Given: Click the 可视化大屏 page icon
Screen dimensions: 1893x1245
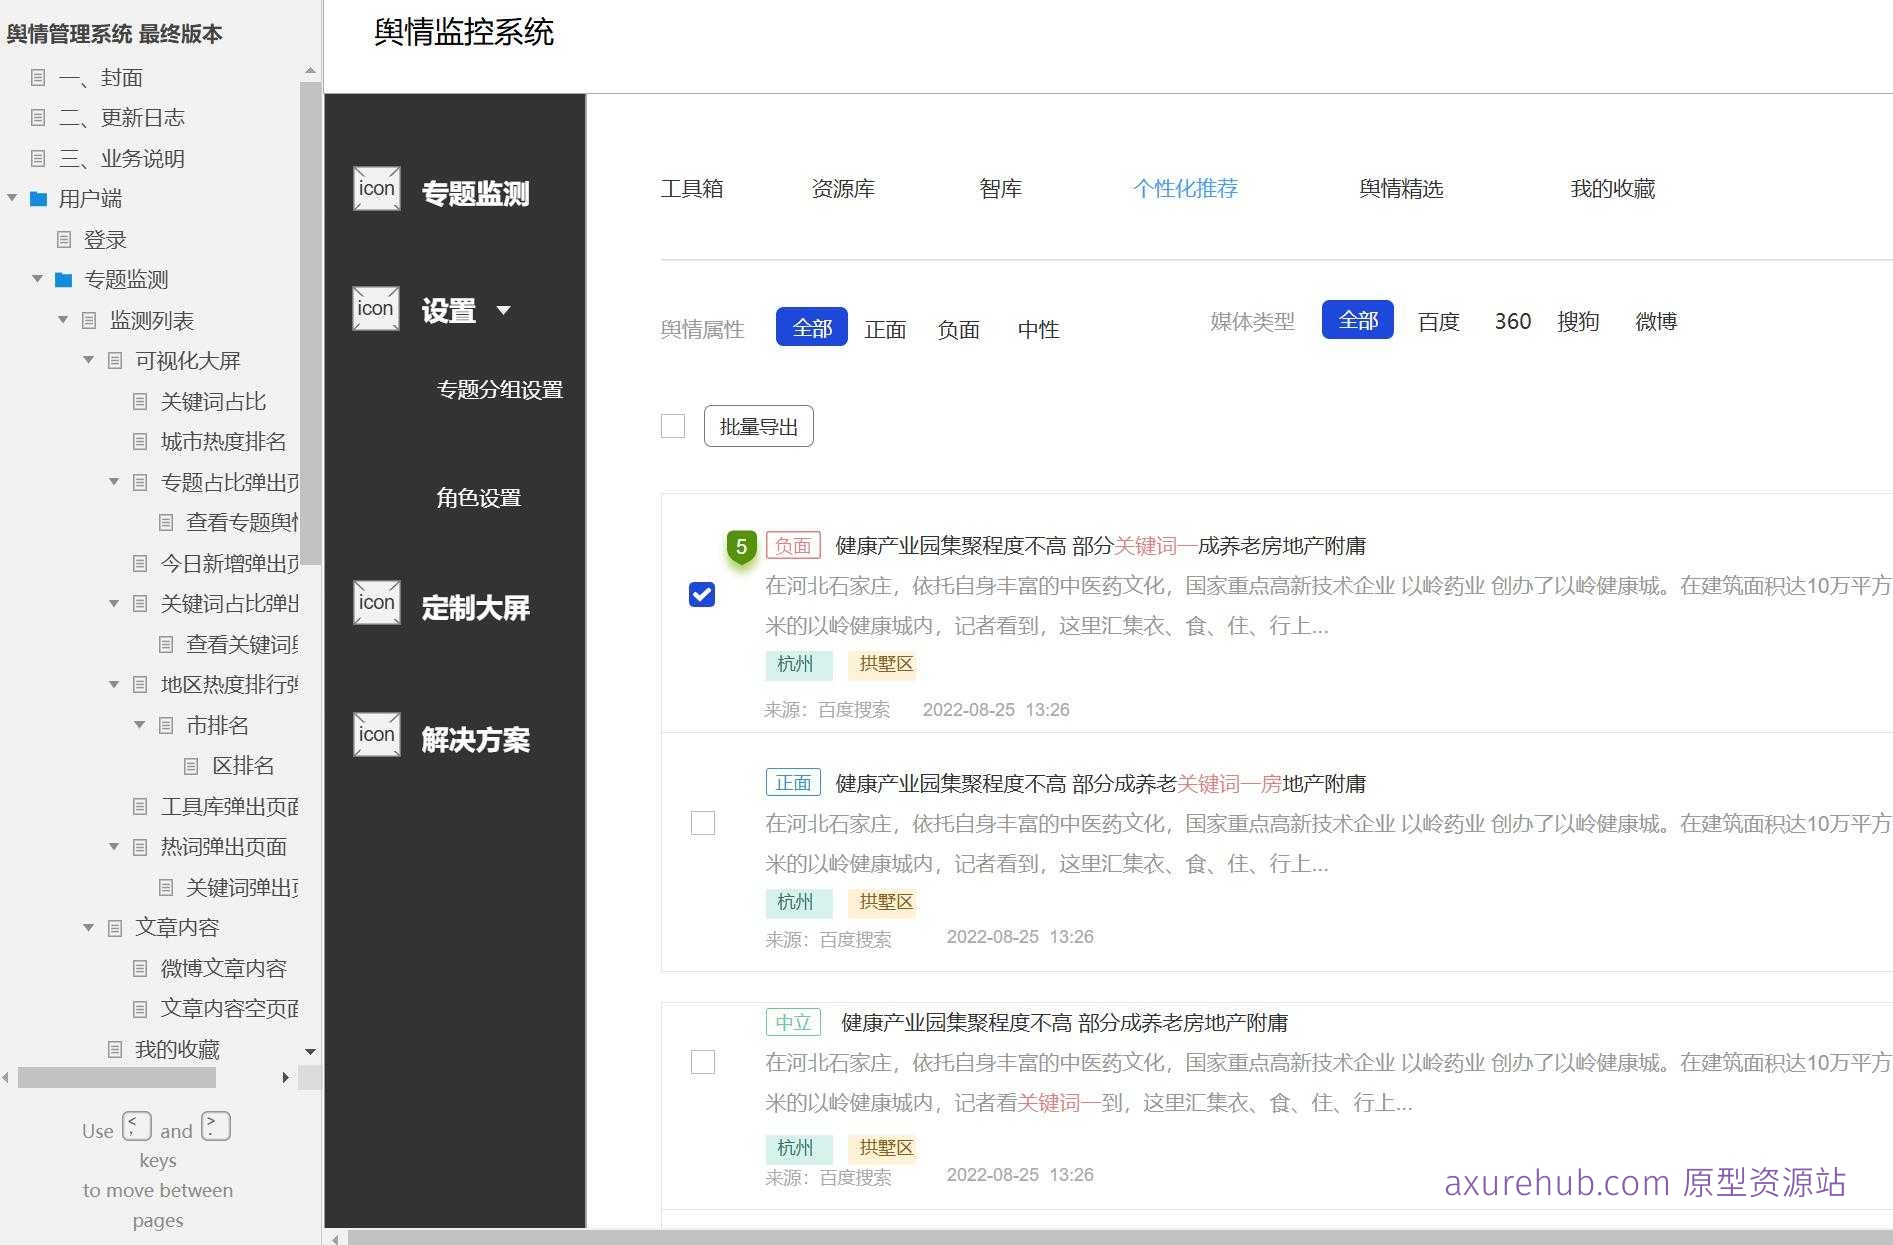Looking at the screenshot, I should coord(113,360).
